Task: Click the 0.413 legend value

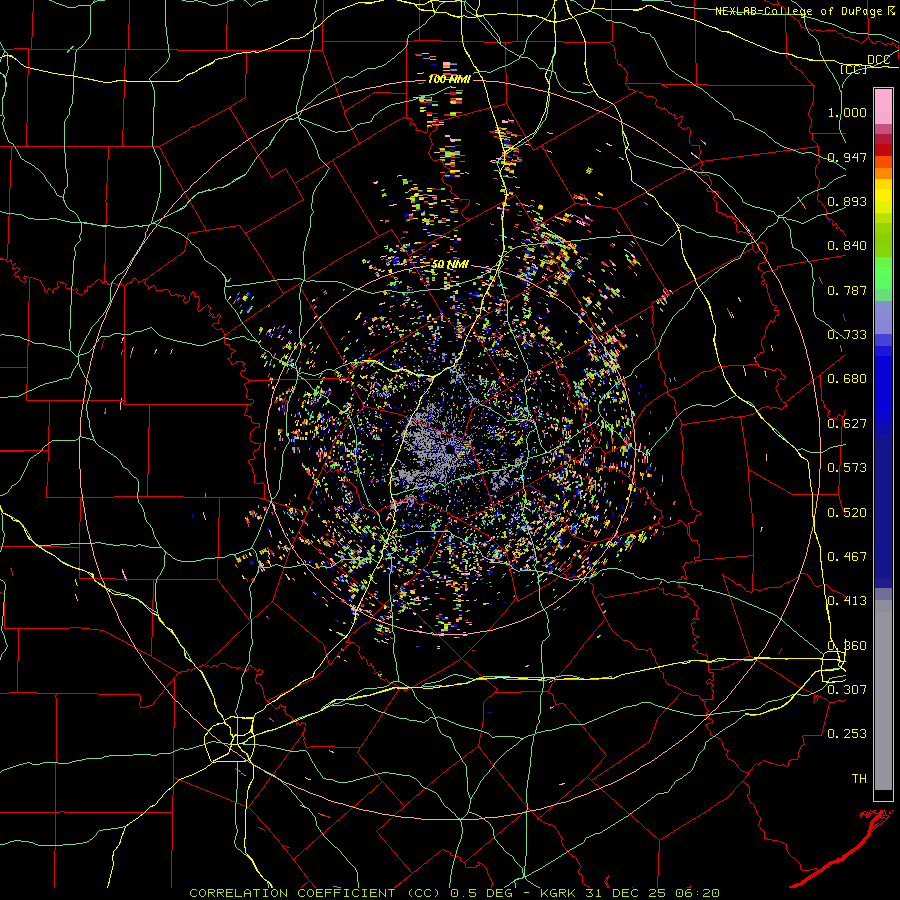Action: (847, 601)
